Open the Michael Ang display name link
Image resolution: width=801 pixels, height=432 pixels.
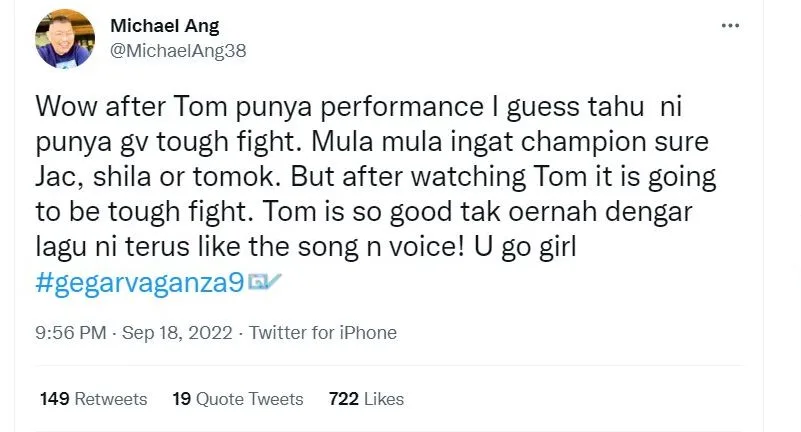162,26
